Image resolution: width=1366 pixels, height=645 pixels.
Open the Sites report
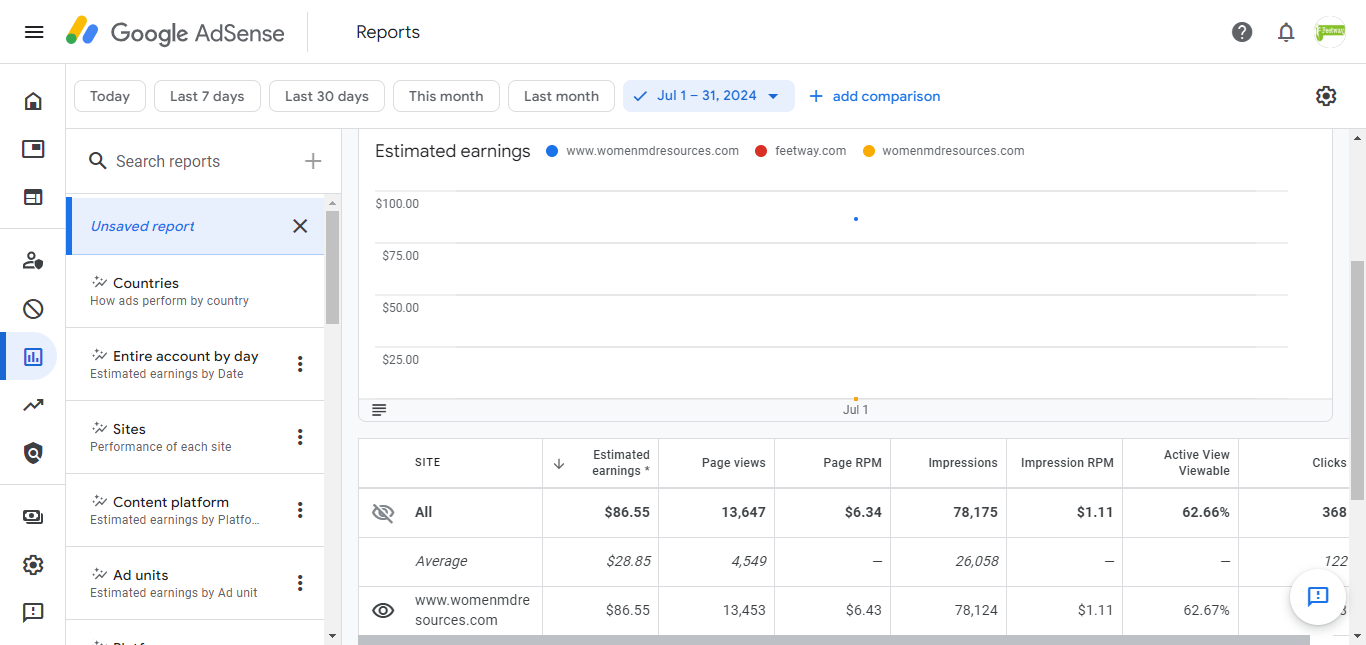click(195, 437)
